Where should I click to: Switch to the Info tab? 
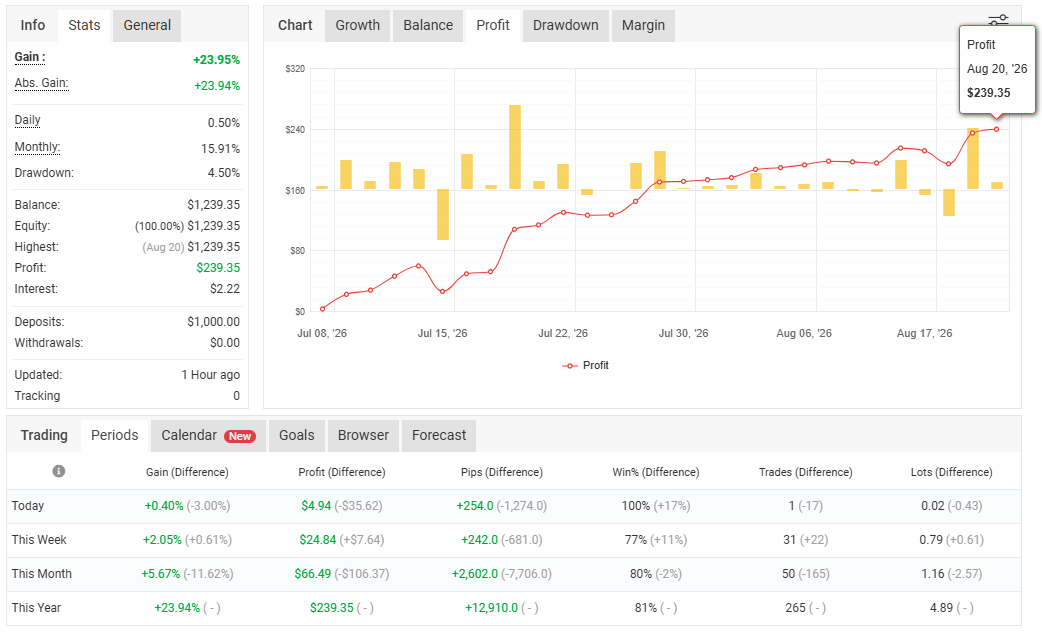point(33,25)
